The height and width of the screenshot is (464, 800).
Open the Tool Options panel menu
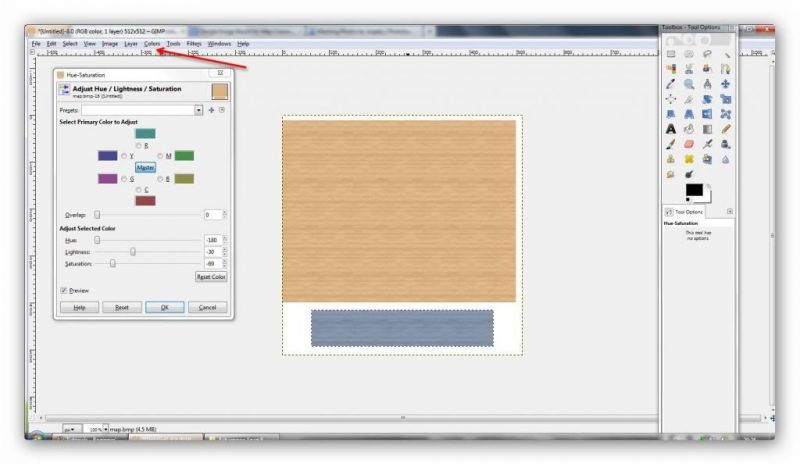pos(730,212)
